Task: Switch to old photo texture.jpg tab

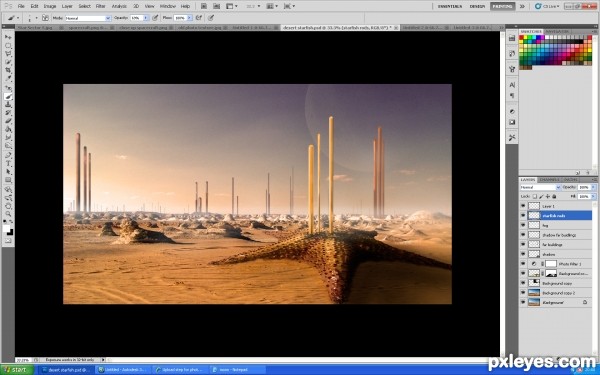Action: pos(203,28)
